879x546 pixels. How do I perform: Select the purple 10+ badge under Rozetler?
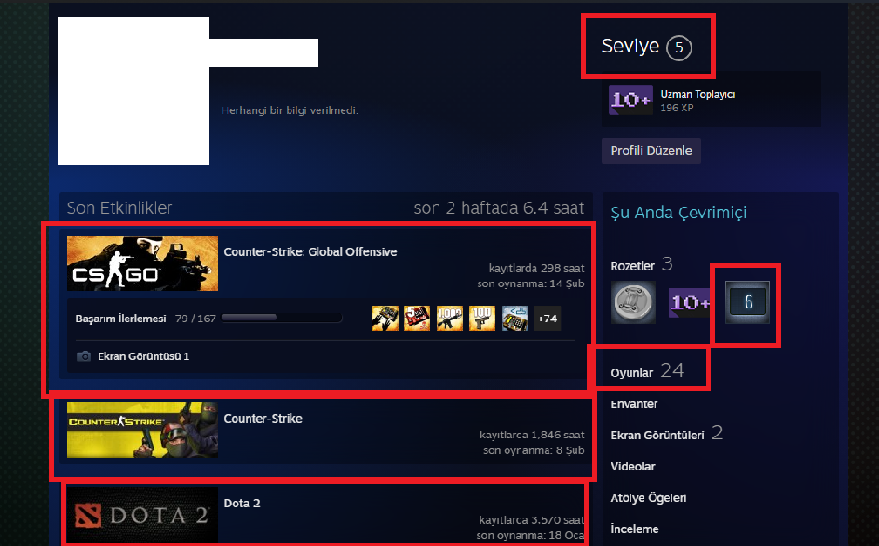coord(690,302)
